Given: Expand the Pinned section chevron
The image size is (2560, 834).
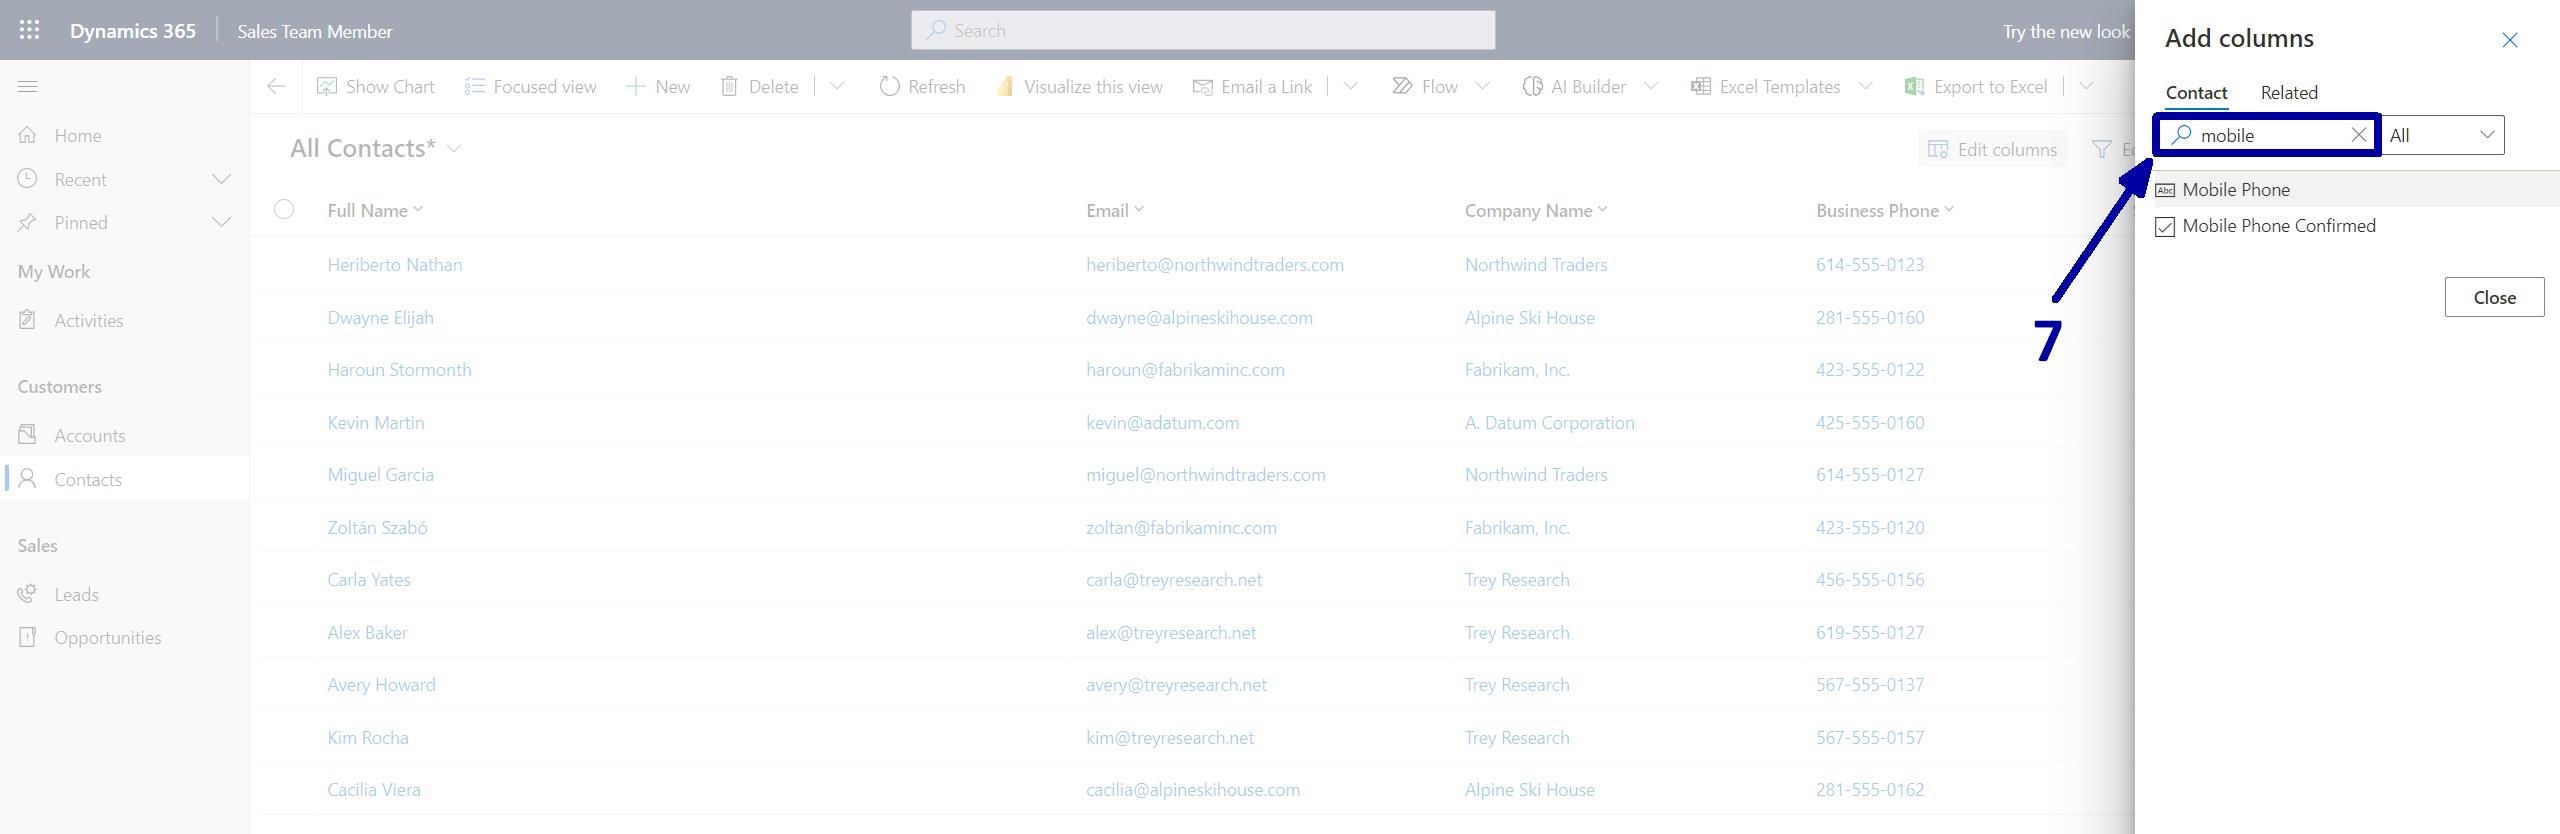Looking at the screenshot, I should [222, 222].
